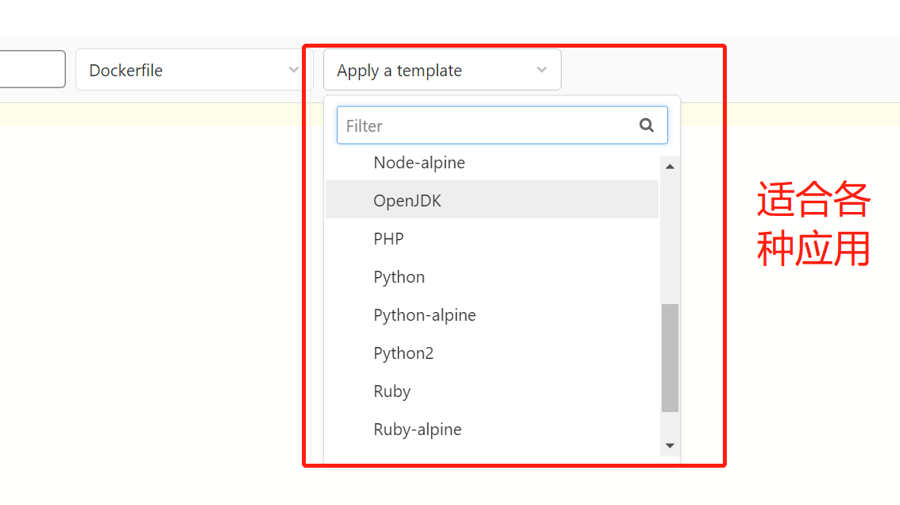Collapse the Apply a template dropdown via chevron
The width and height of the screenshot is (900, 505).
tap(541, 70)
